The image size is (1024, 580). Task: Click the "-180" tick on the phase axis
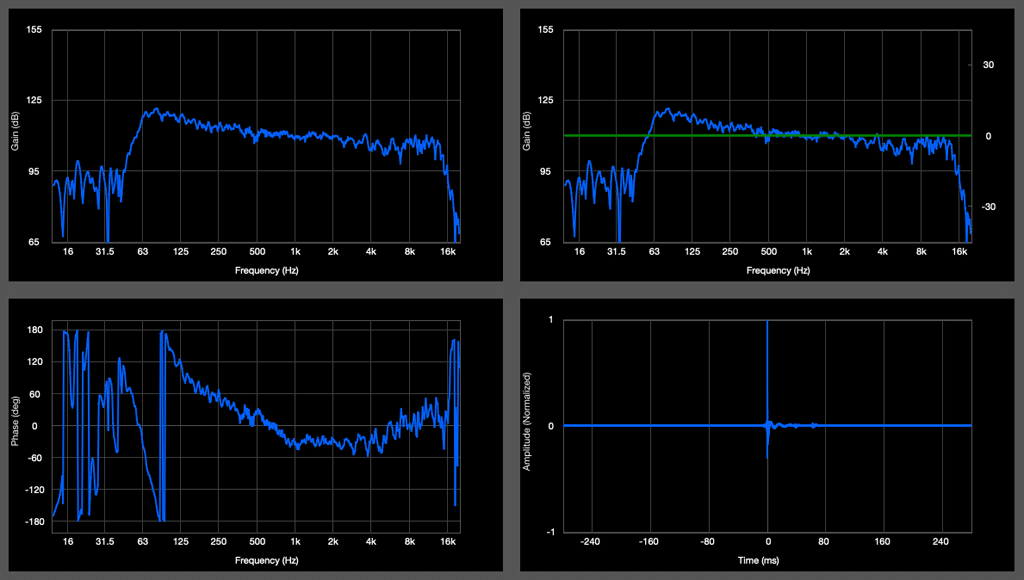click(34, 522)
